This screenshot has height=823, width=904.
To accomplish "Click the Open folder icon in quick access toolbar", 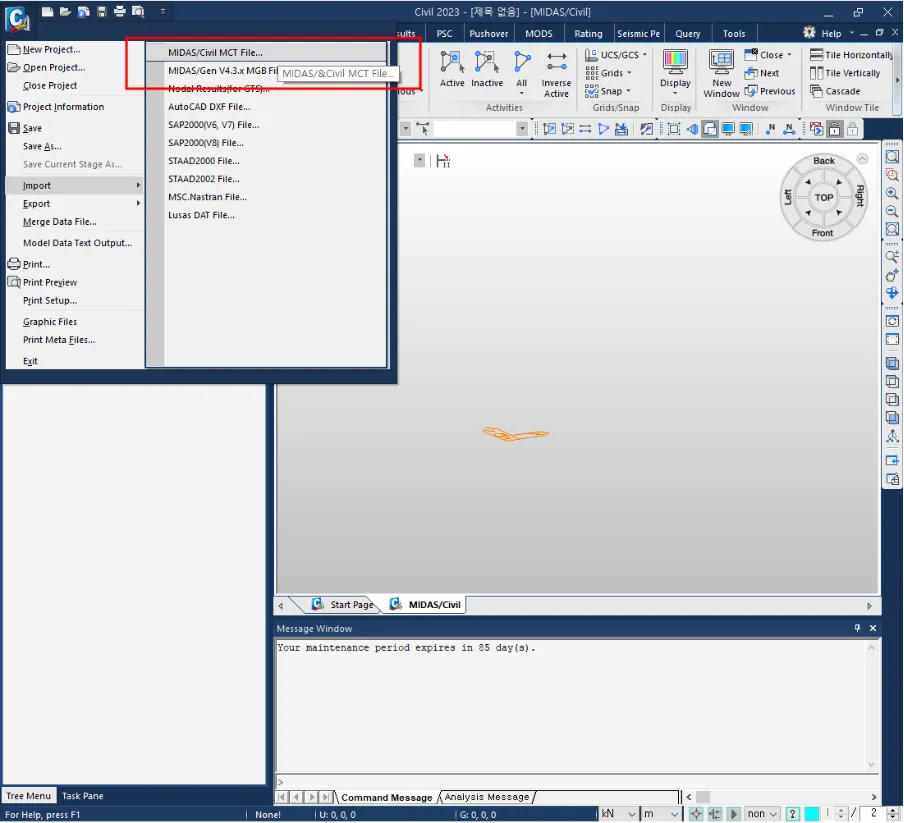I will tap(65, 12).
